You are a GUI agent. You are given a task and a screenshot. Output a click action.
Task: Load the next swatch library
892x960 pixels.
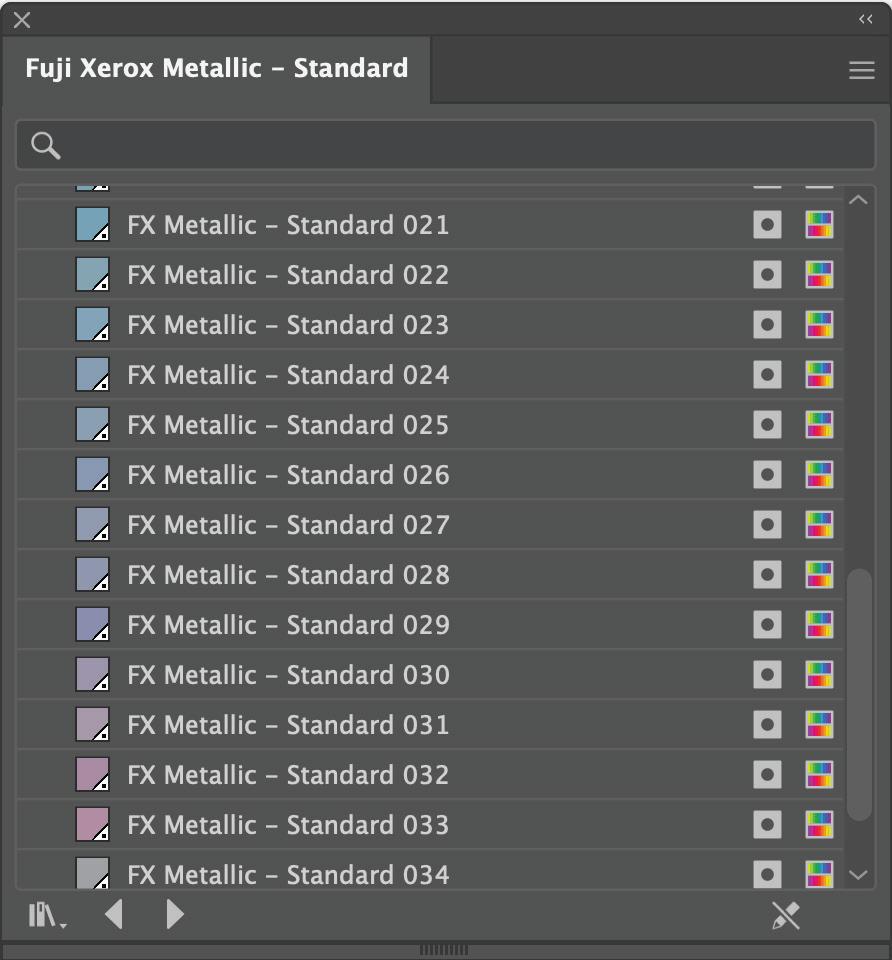point(175,914)
